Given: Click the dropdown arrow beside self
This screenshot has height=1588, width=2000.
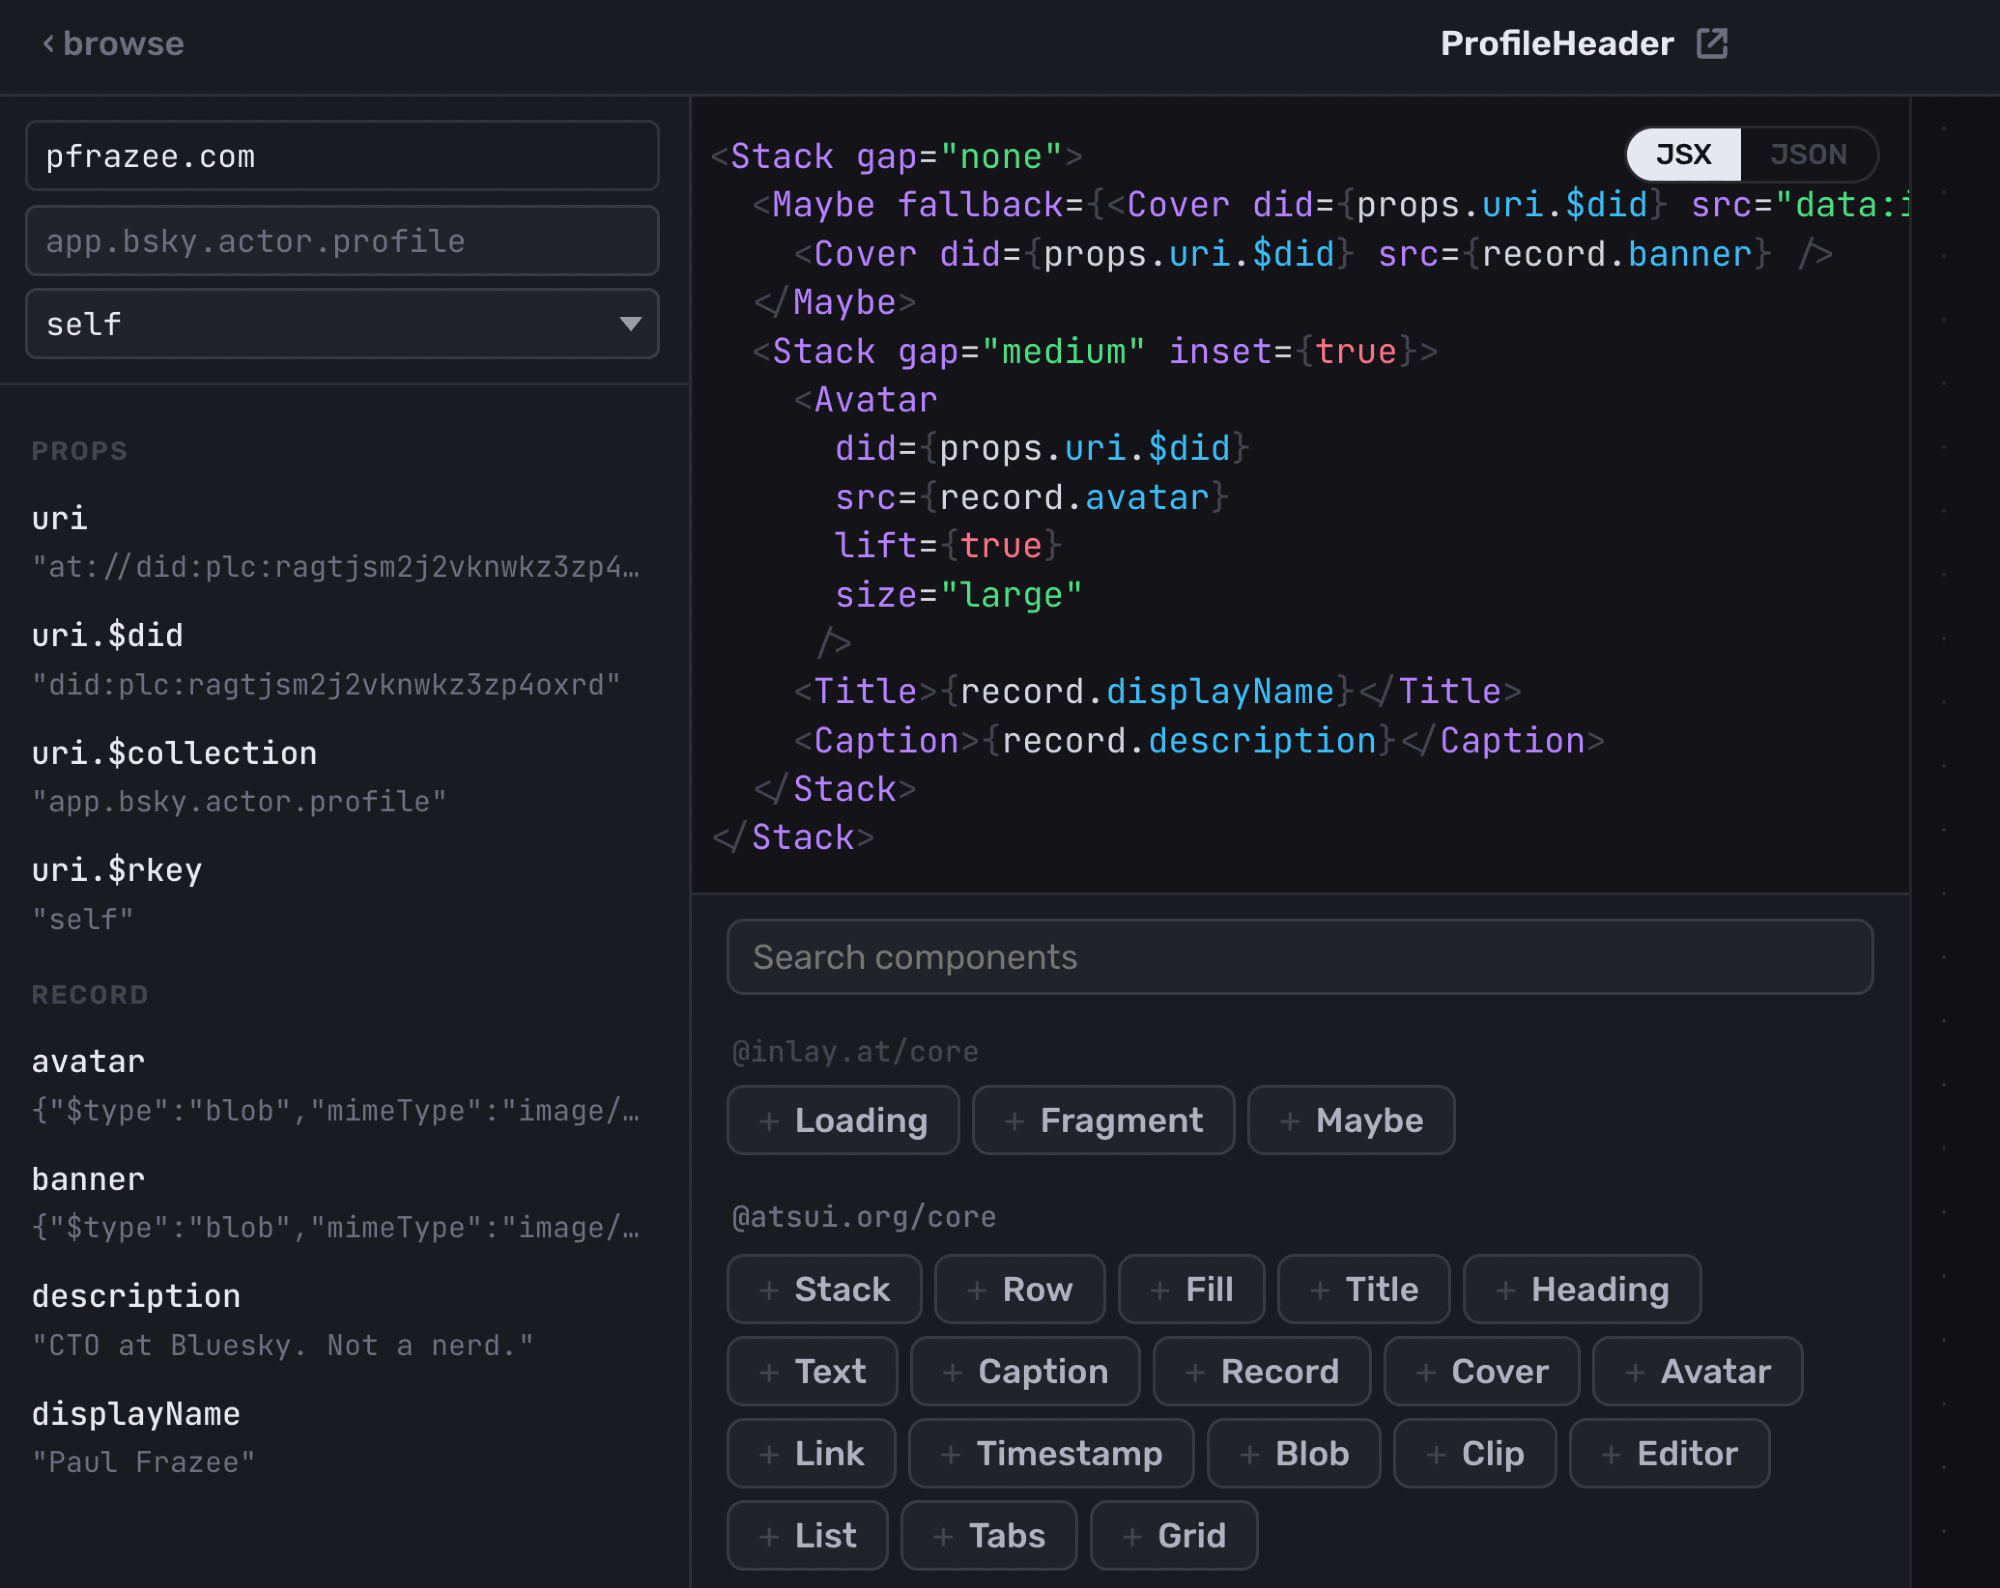Looking at the screenshot, I should tap(630, 324).
